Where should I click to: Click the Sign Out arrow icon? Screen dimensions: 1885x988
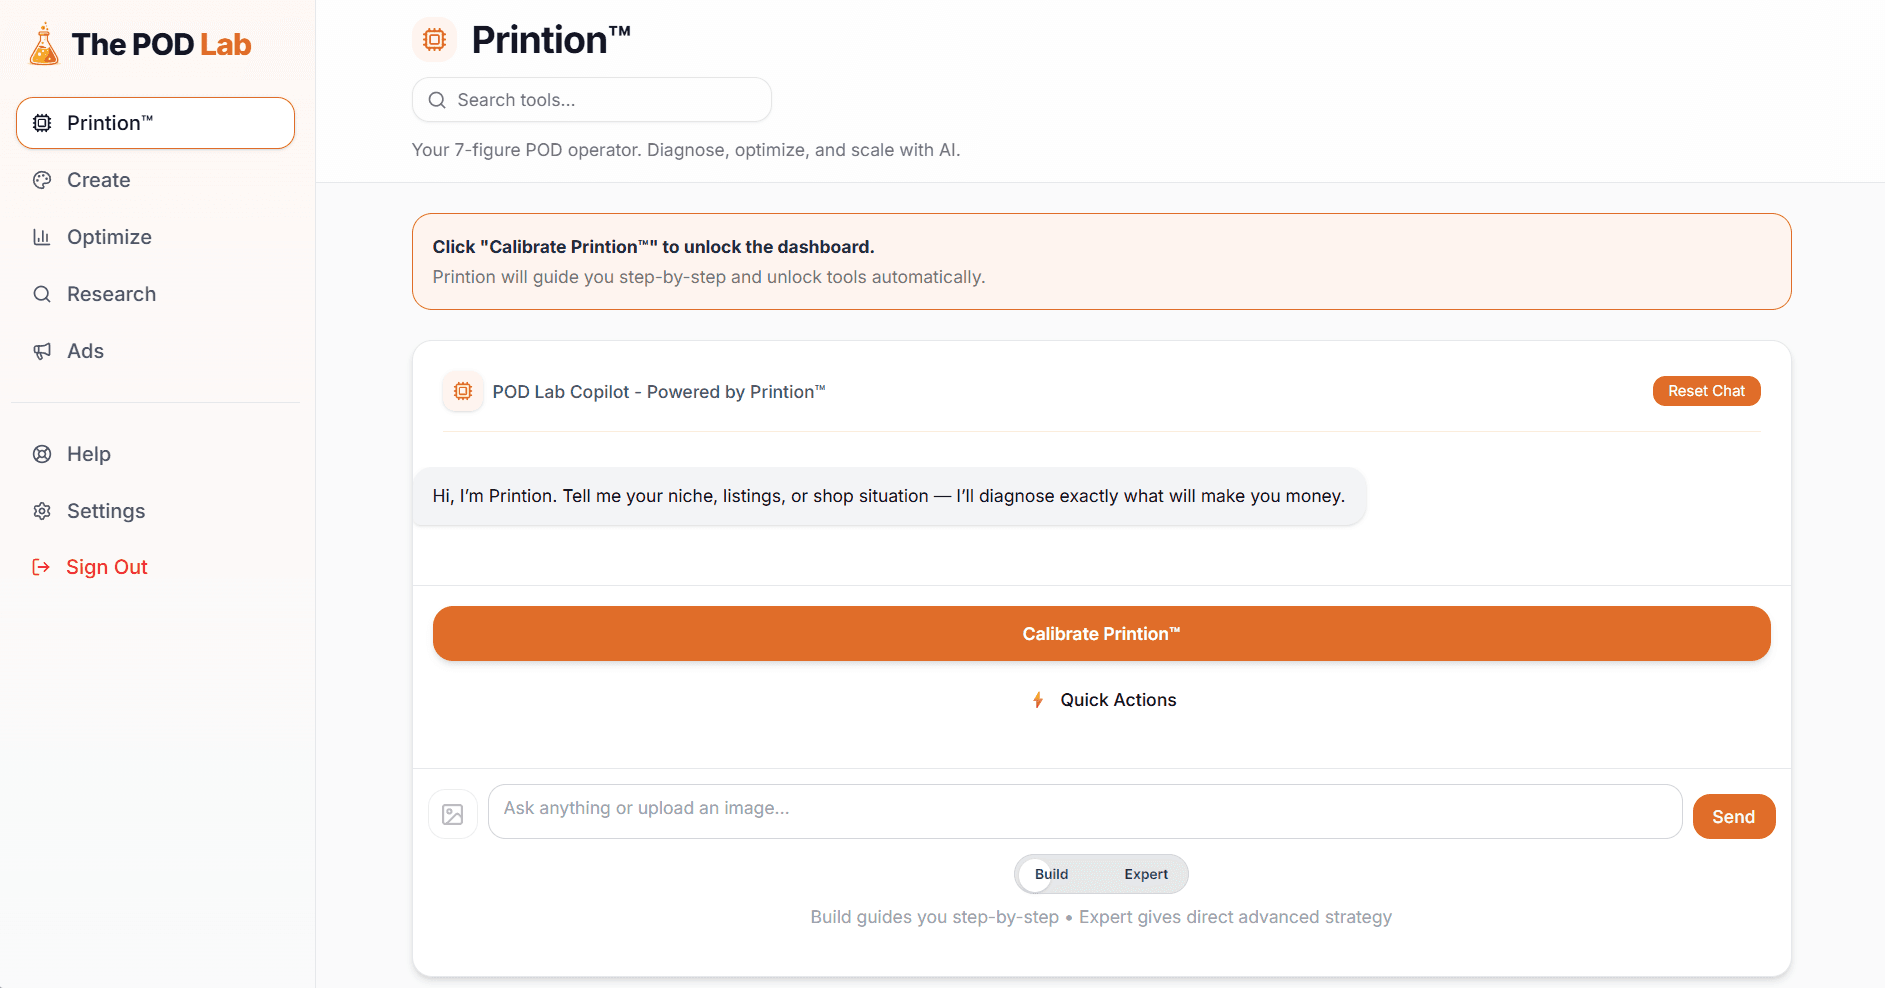point(41,566)
